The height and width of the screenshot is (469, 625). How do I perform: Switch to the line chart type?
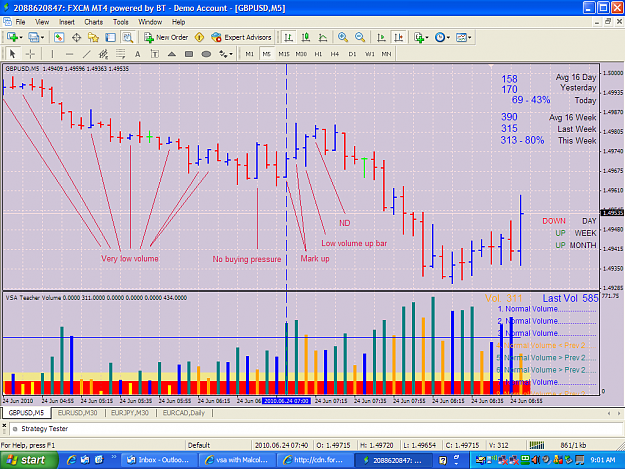323,37
